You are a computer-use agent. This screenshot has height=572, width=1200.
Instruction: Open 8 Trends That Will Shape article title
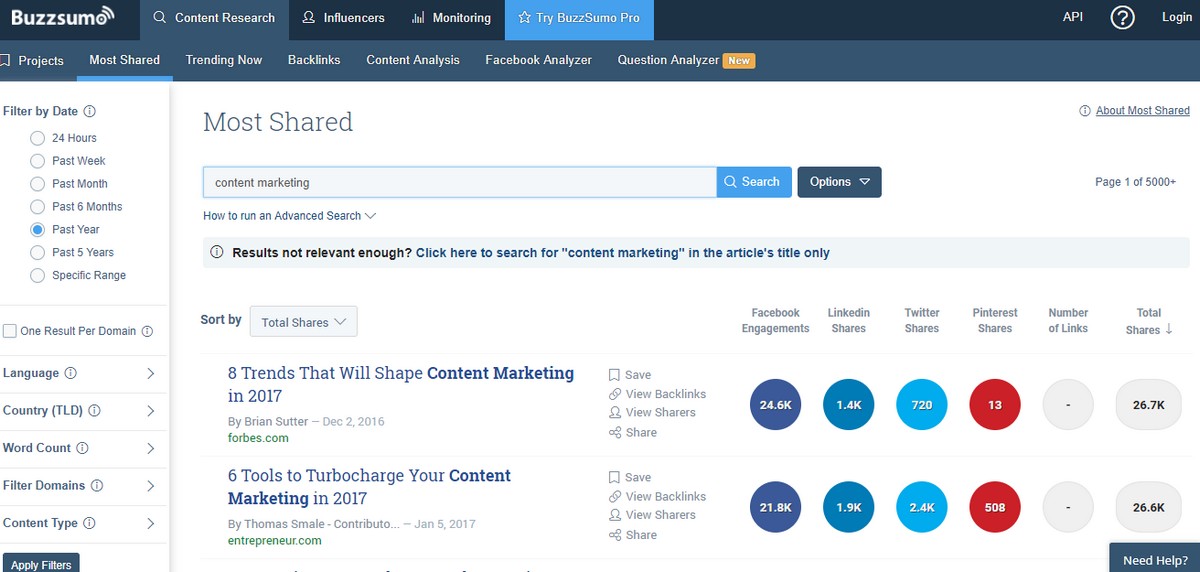coord(401,384)
